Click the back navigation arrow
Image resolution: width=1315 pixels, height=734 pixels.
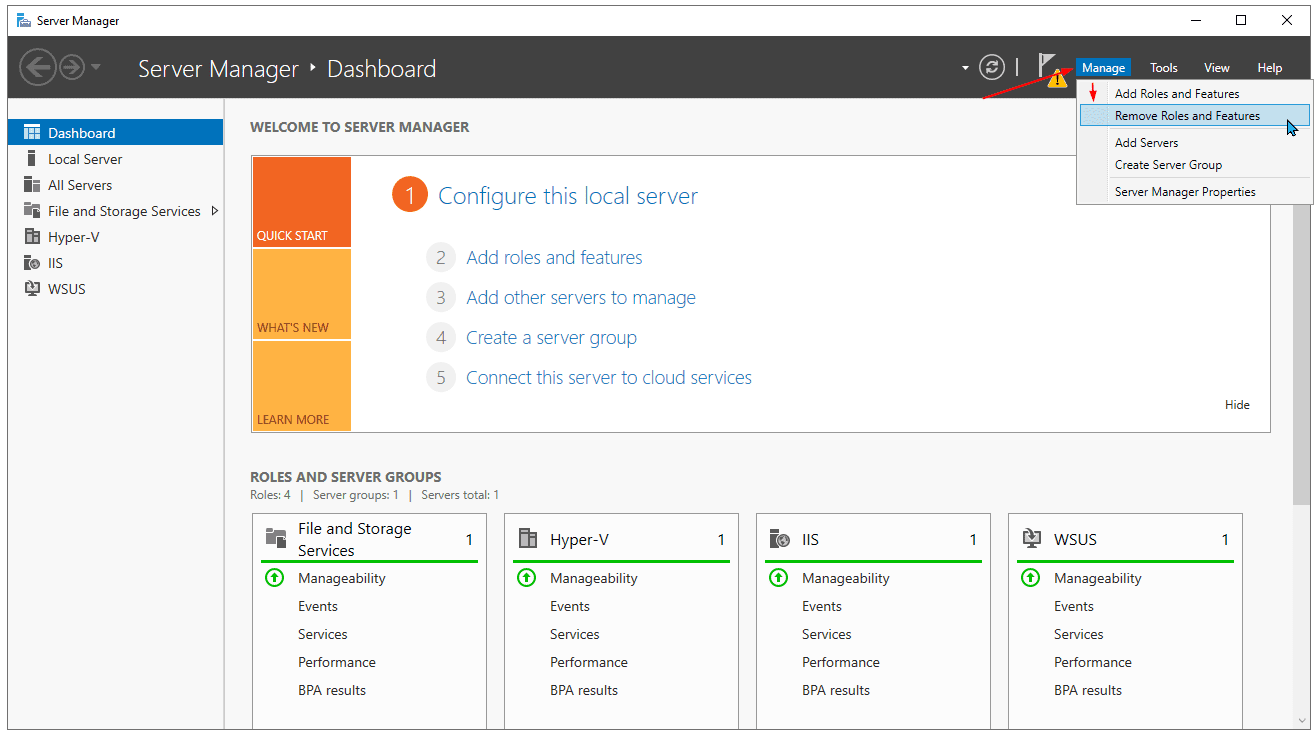coord(38,68)
